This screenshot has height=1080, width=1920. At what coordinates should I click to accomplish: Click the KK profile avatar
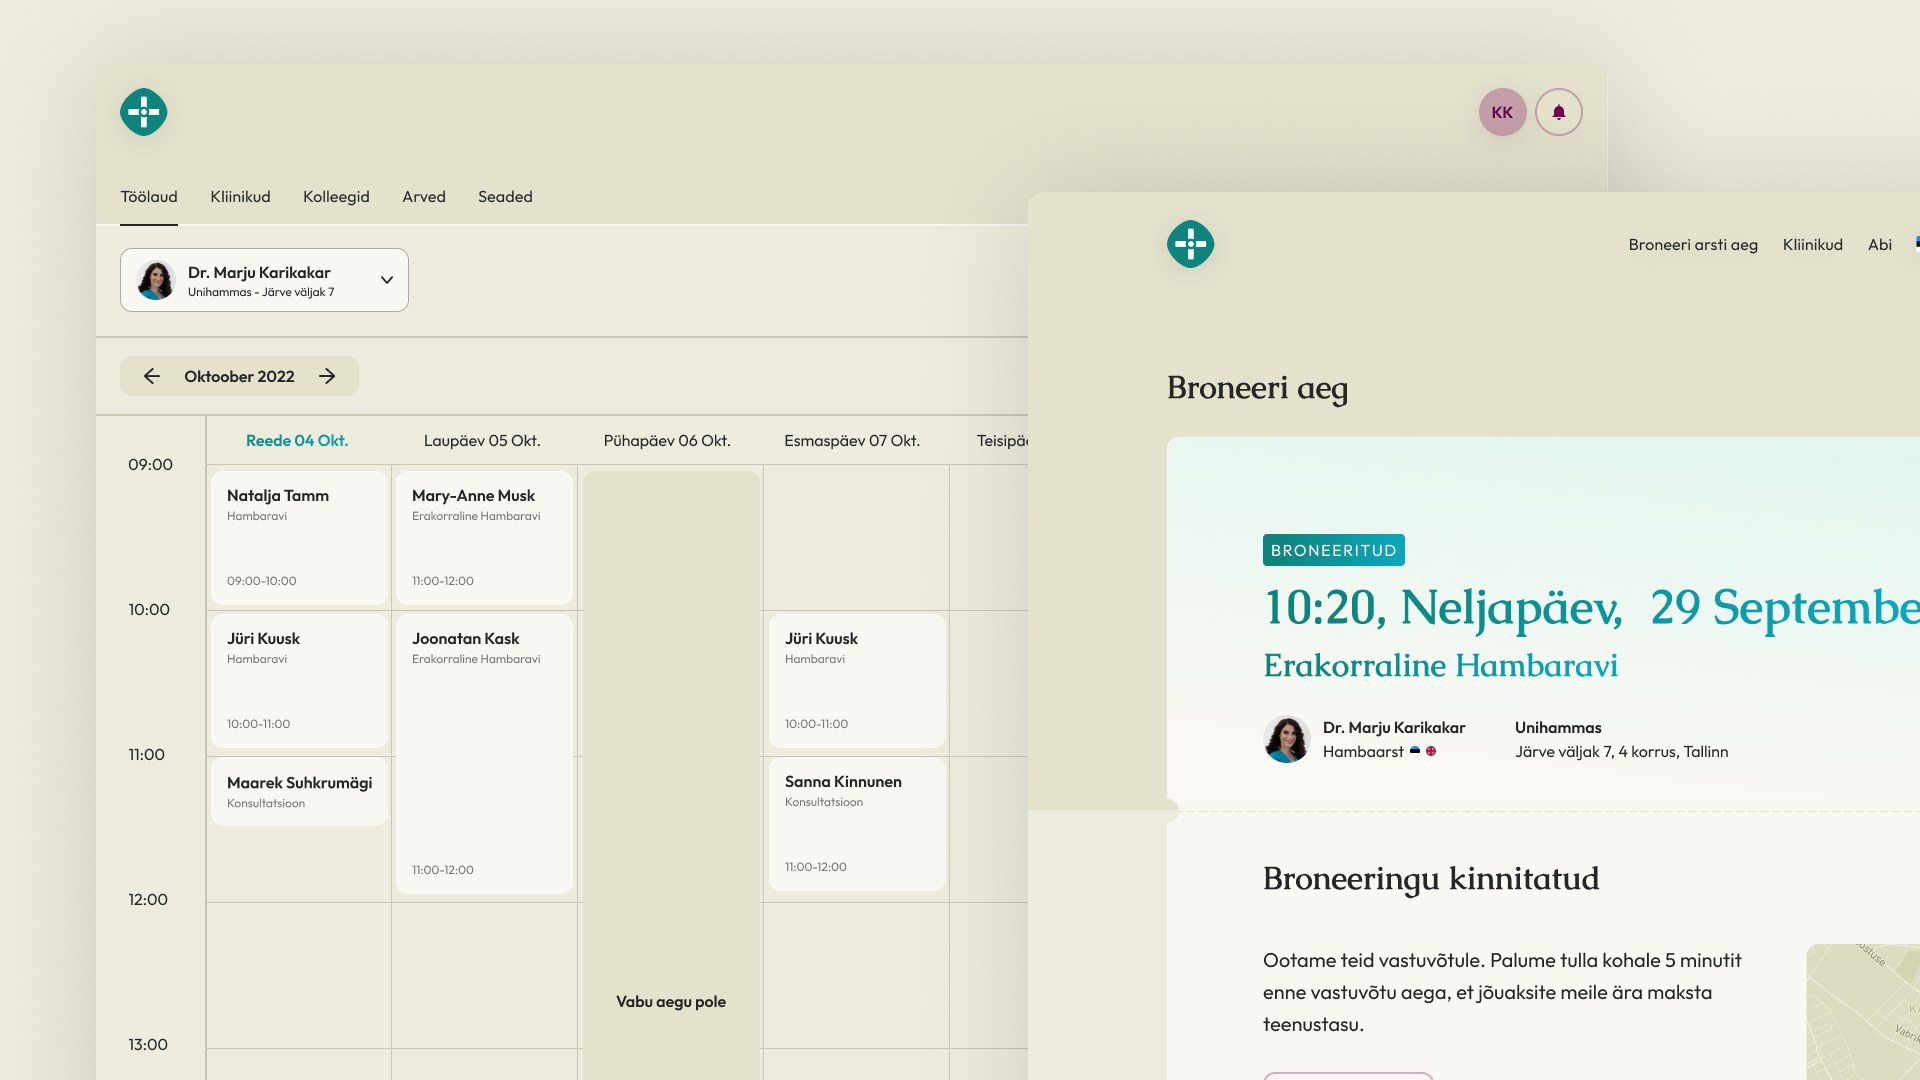pos(1501,111)
